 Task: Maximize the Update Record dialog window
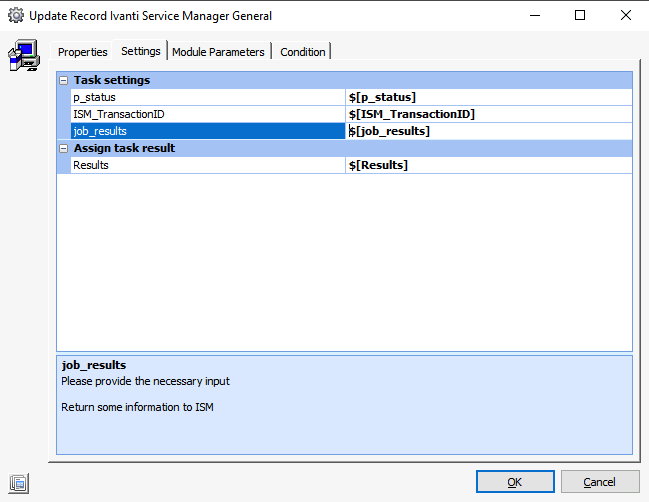580,15
